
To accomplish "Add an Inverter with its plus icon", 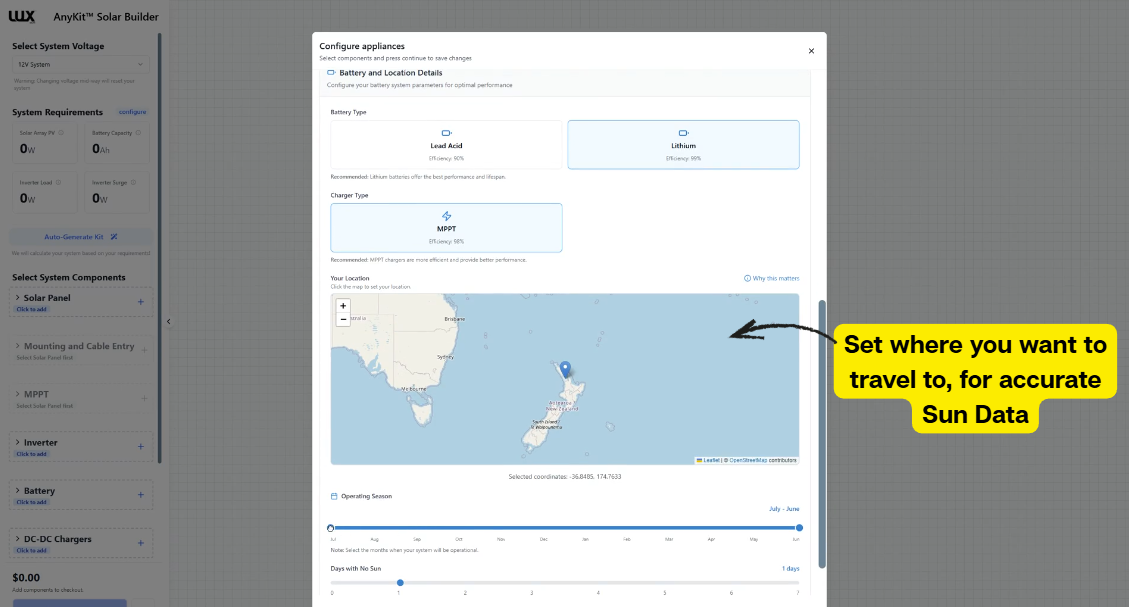I will [x=140, y=446].
